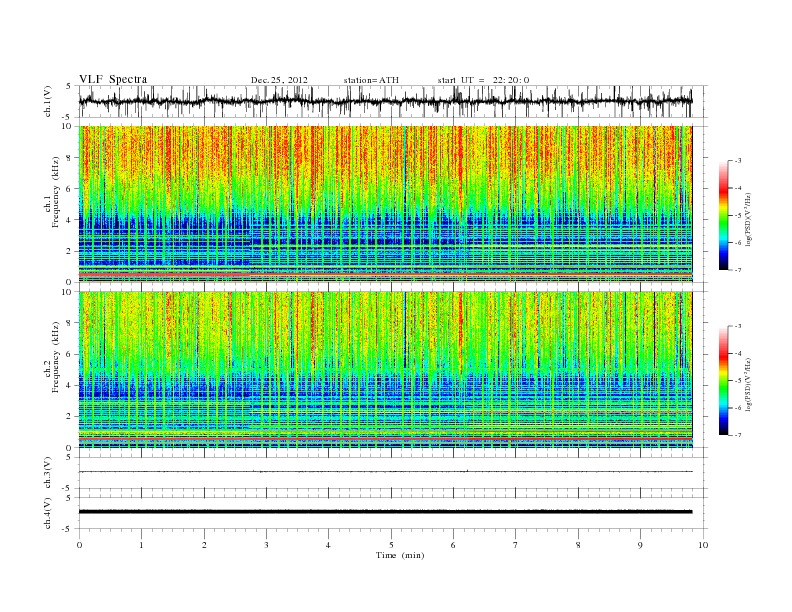The image size is (792, 612).
Task: Click the ch.4 waveform strip
Action: 393,513
